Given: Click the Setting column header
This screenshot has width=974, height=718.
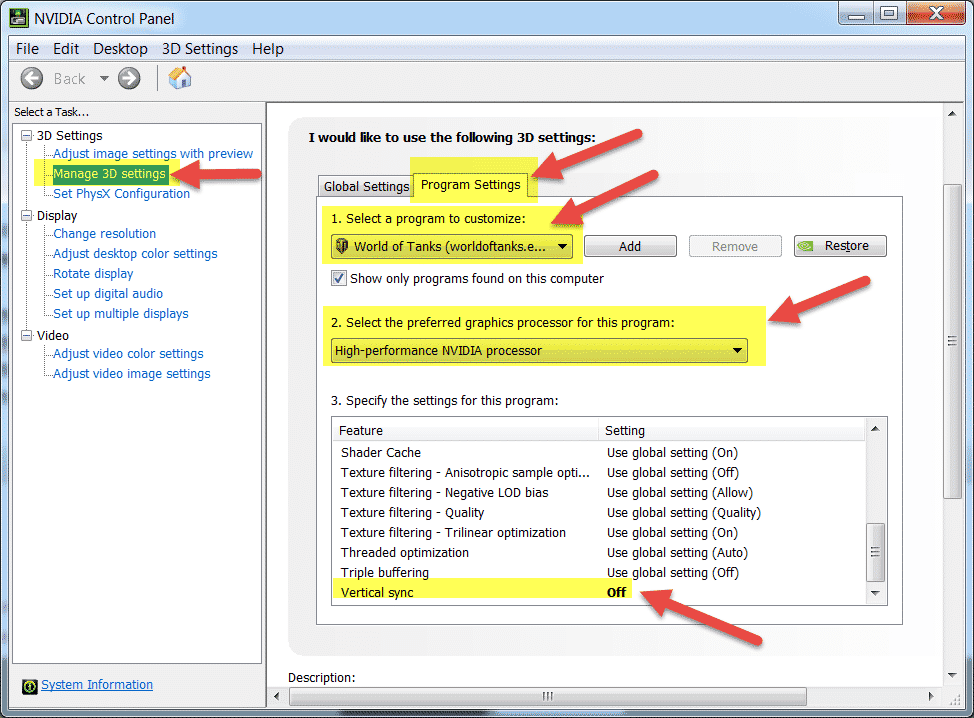Looking at the screenshot, I should point(731,430).
